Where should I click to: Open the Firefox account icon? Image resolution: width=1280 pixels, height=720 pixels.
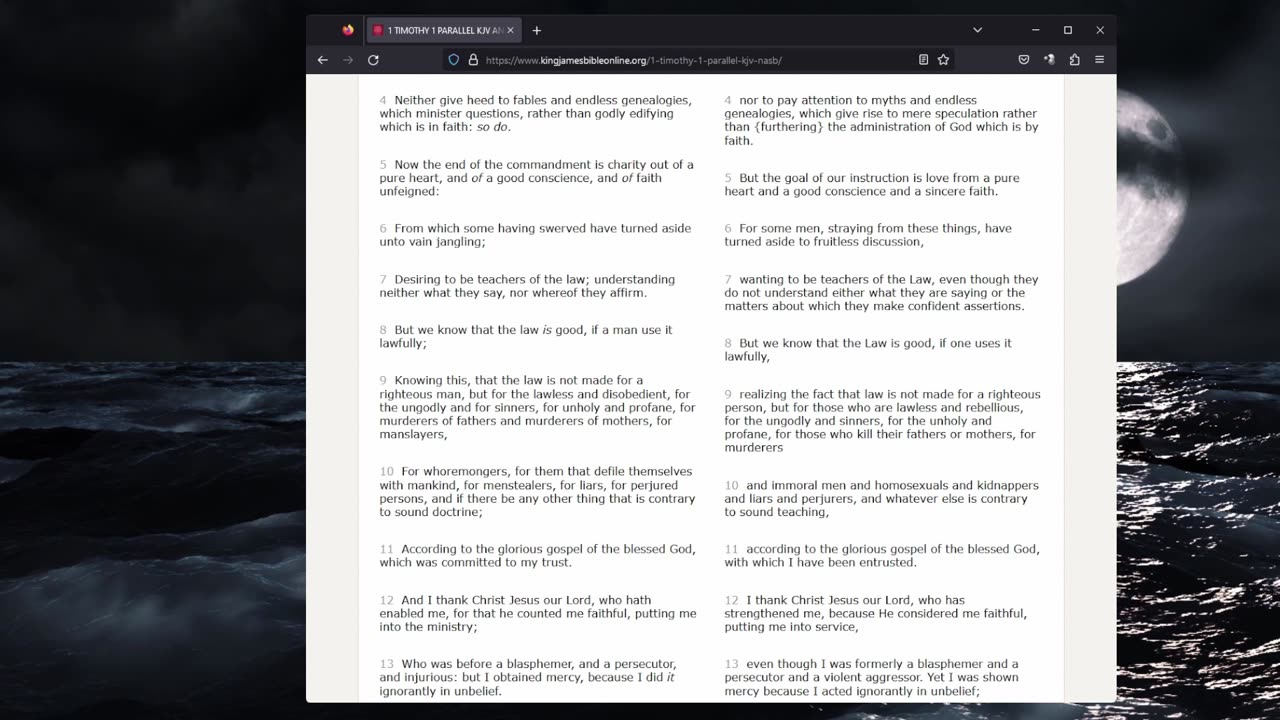coord(1049,60)
